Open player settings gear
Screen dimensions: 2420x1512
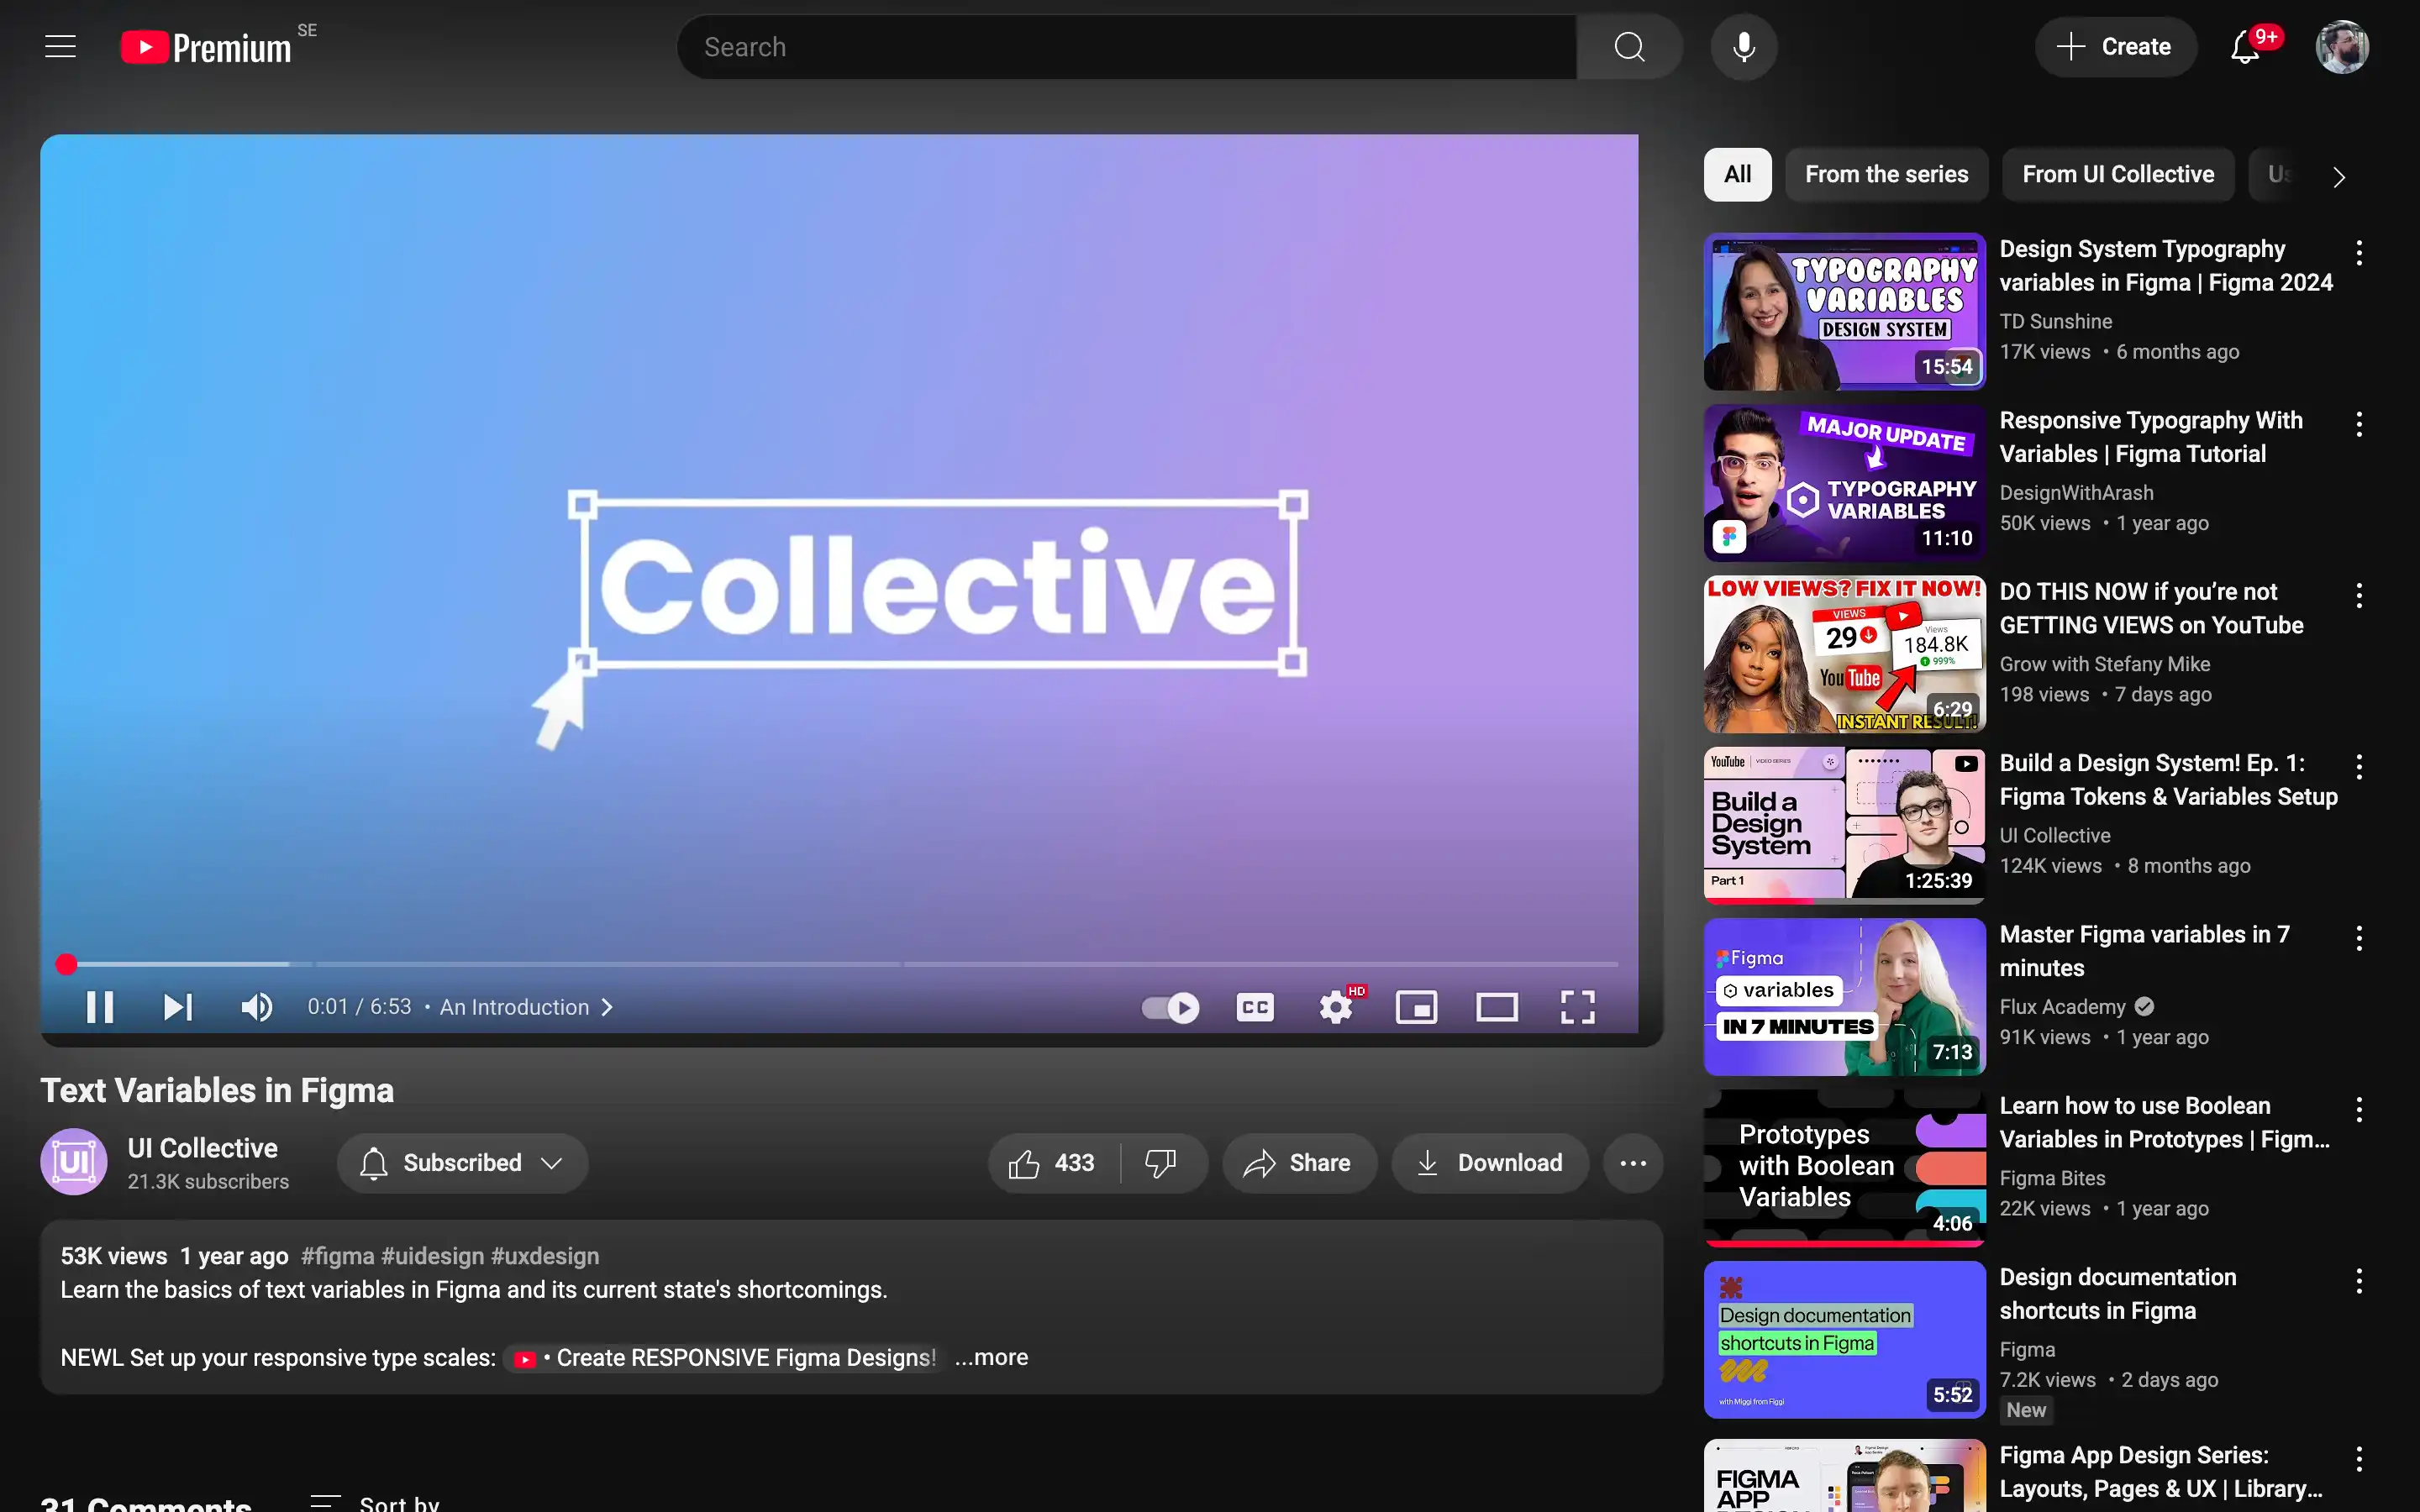click(x=1336, y=1007)
